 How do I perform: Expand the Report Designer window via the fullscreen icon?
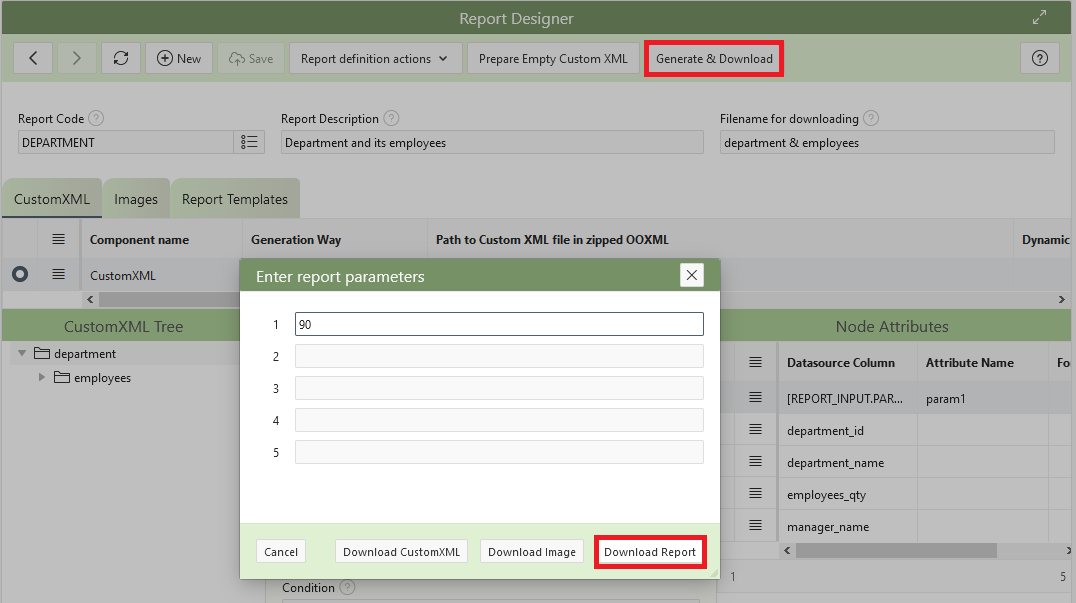point(1038,17)
